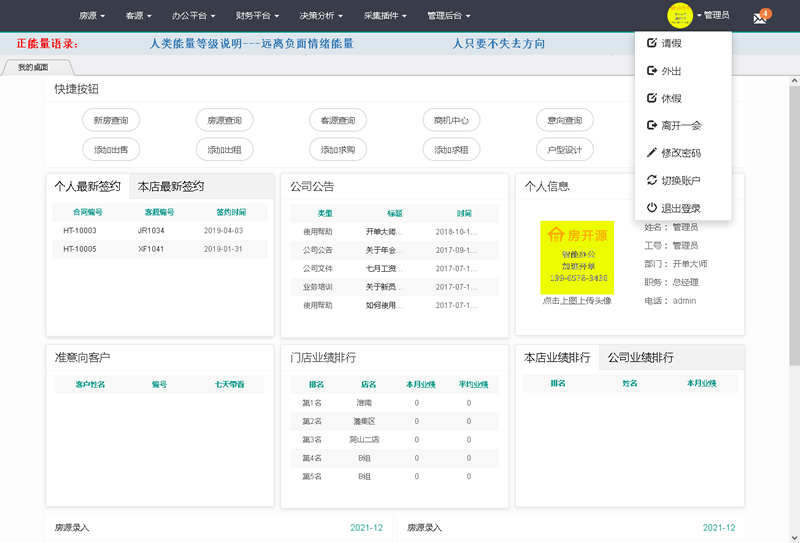This screenshot has height=543, width=800.
Task: Open contract HT-10003 row
Action: [80, 230]
